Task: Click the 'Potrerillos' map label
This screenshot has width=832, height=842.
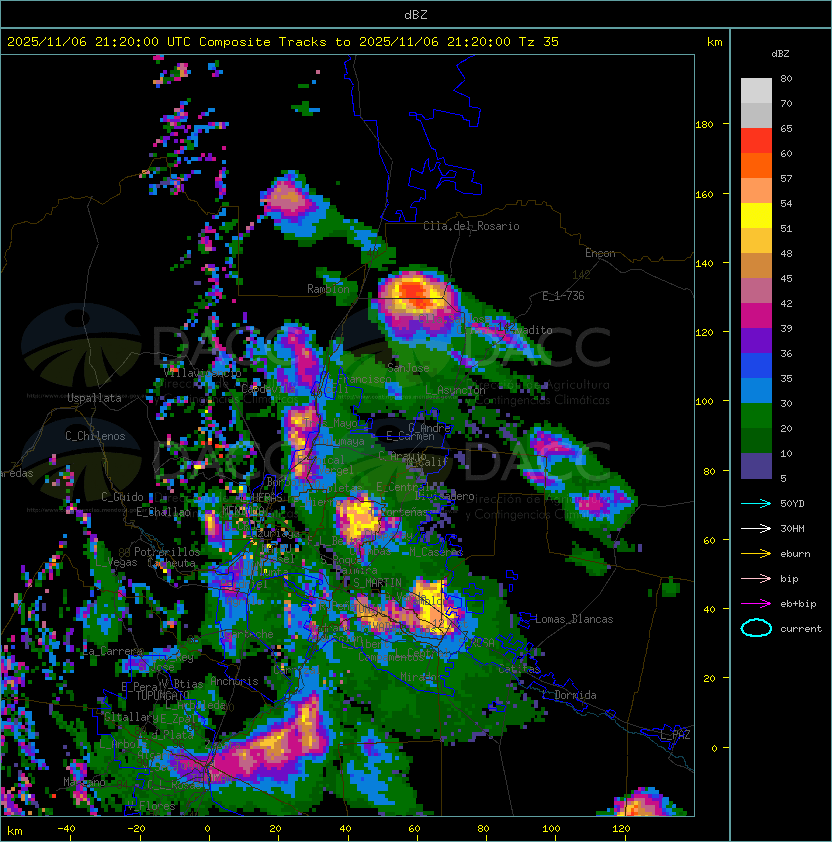Action: pyautogui.click(x=167, y=552)
